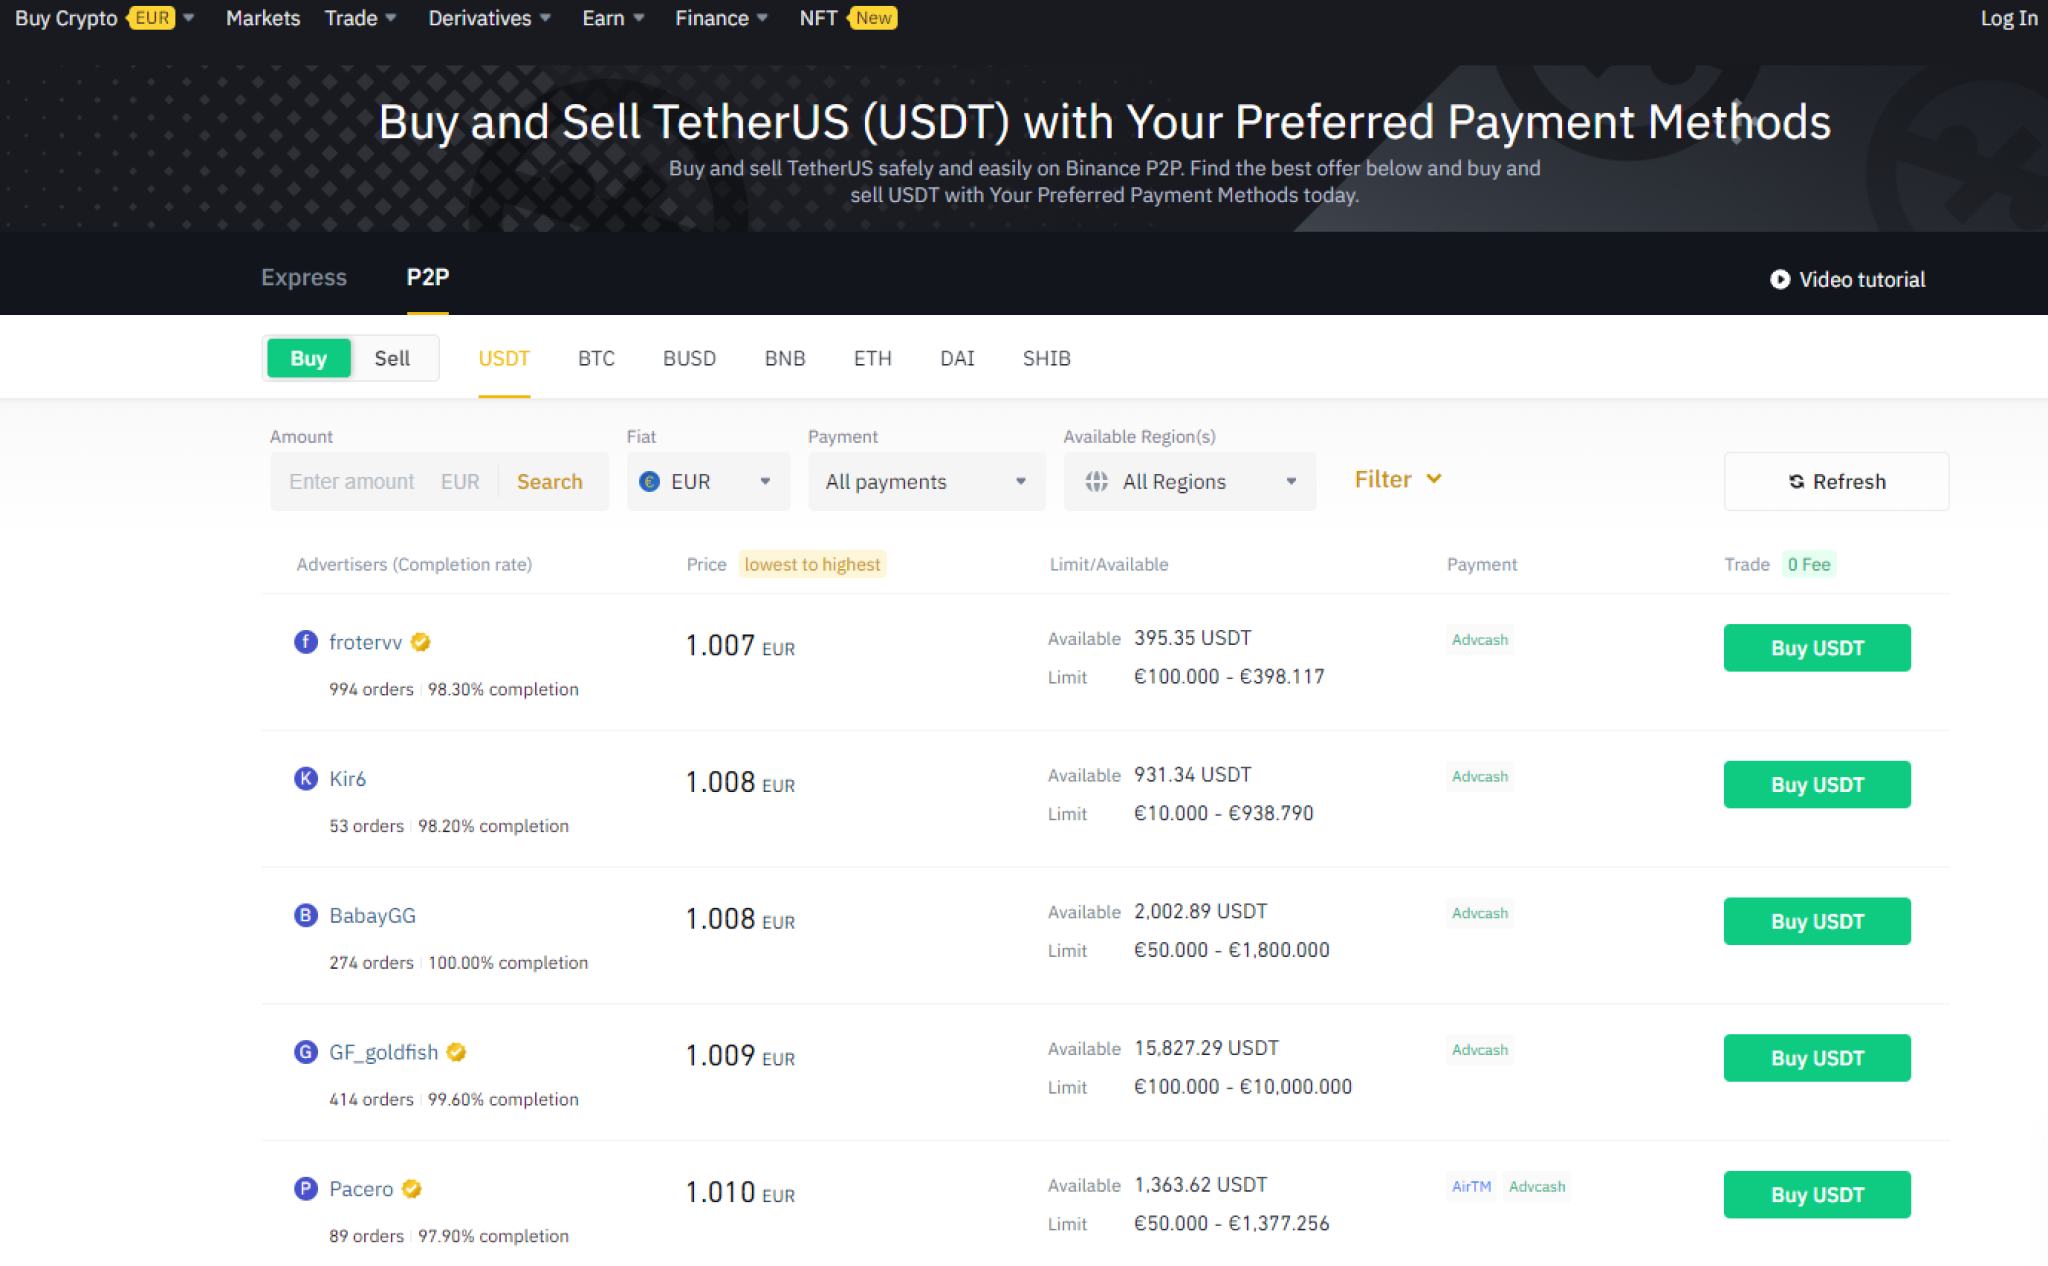Switch to the Sell option
The width and height of the screenshot is (2048, 1266).
pos(393,357)
